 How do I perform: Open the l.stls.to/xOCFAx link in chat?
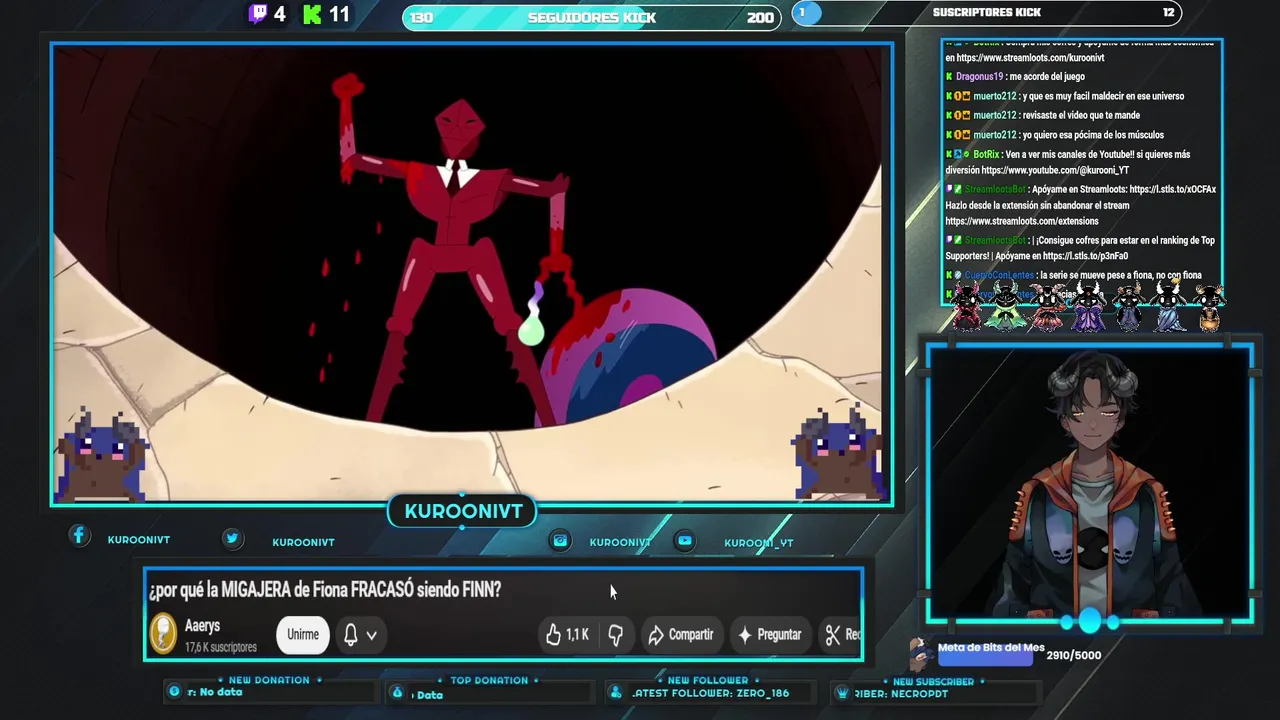click(x=1172, y=189)
